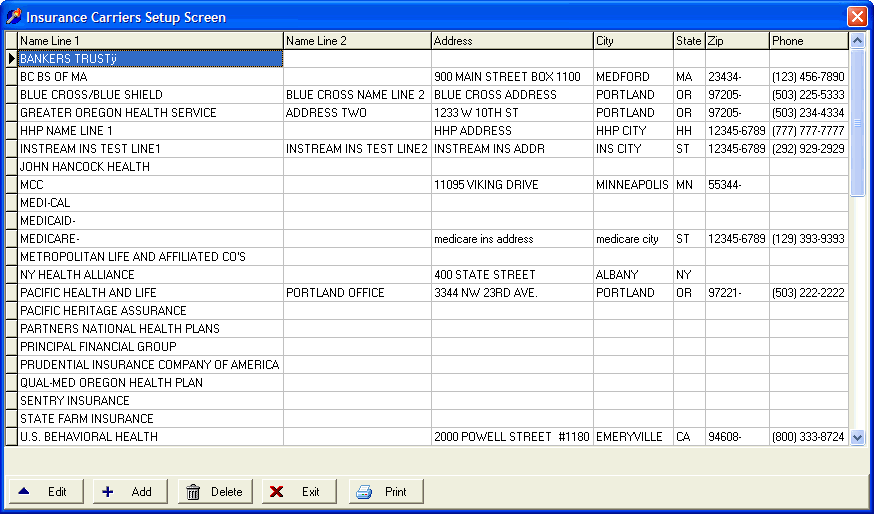Click the Name Line 1 column header

(150, 41)
